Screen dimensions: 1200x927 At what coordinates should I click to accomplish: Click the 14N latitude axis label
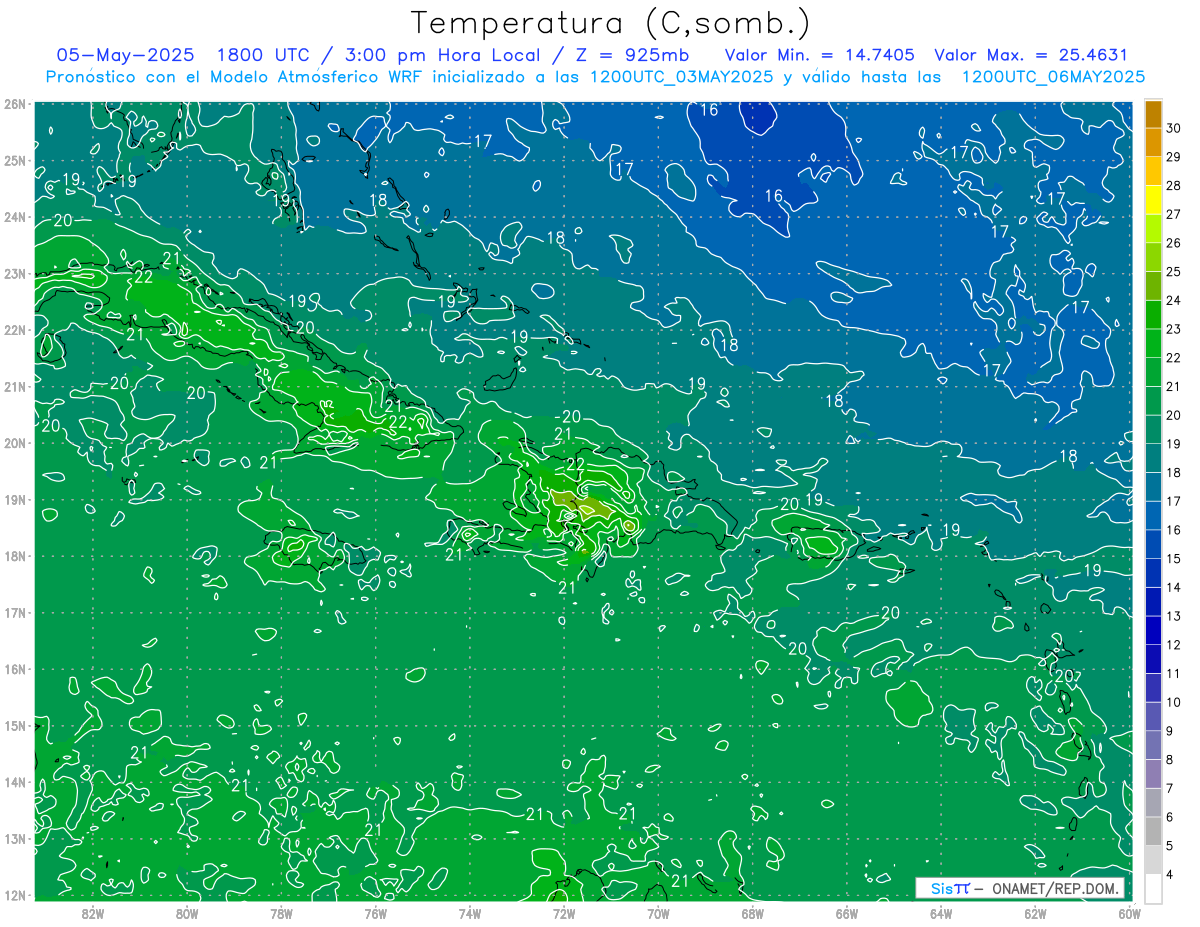click(14, 782)
